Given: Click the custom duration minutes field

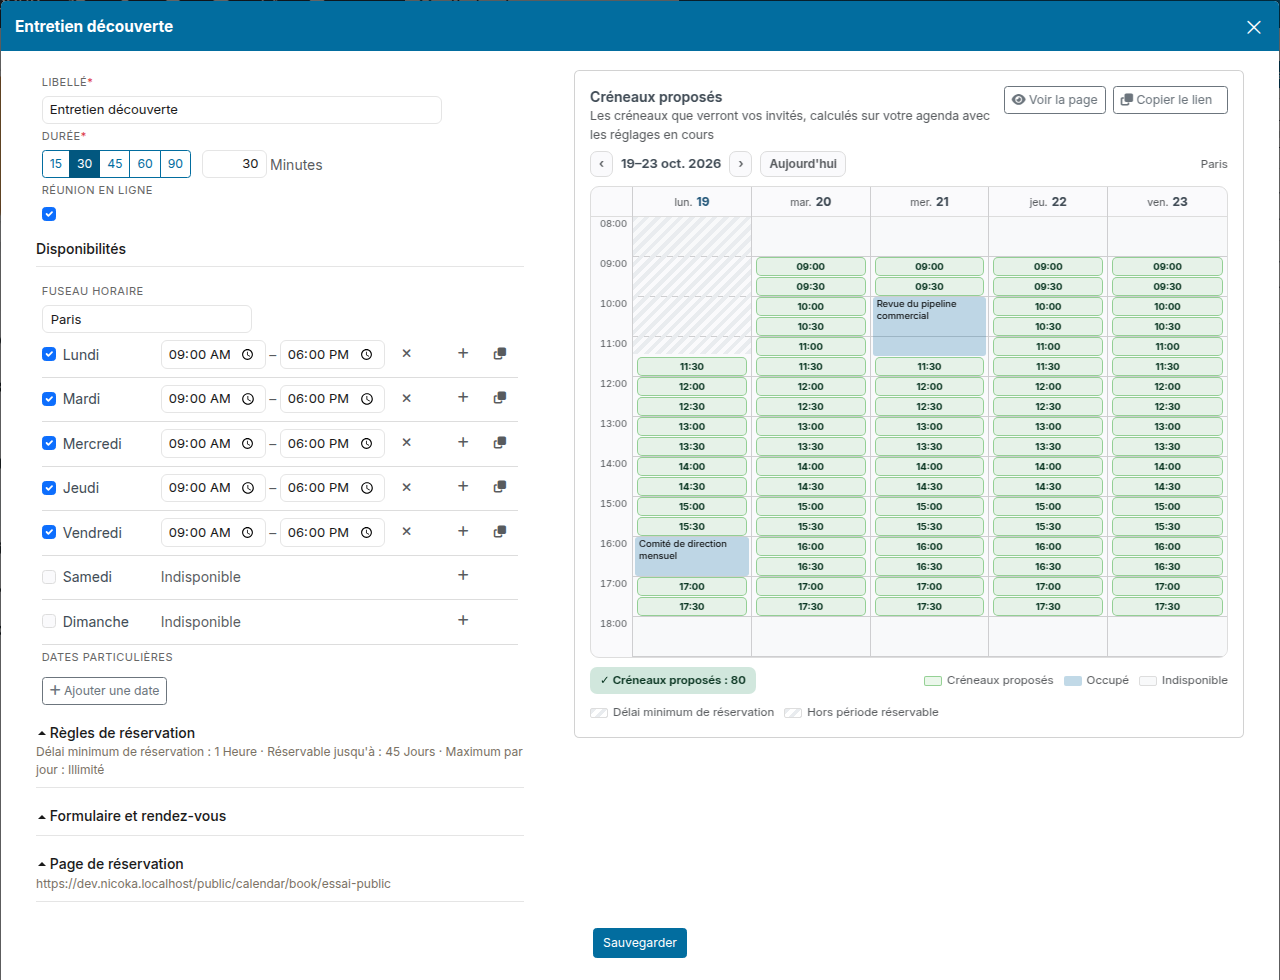Looking at the screenshot, I should (234, 164).
